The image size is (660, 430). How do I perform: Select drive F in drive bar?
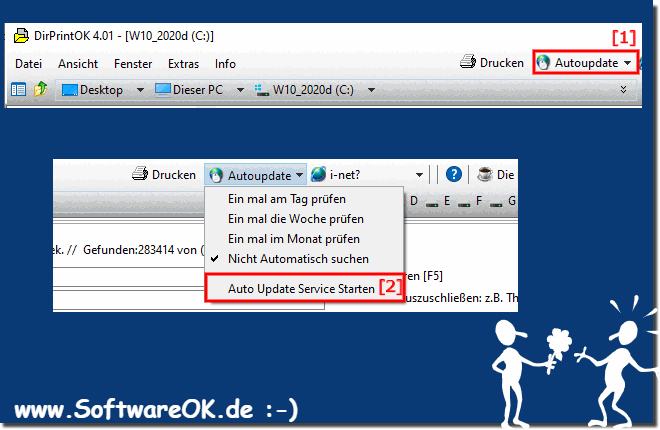point(470,201)
